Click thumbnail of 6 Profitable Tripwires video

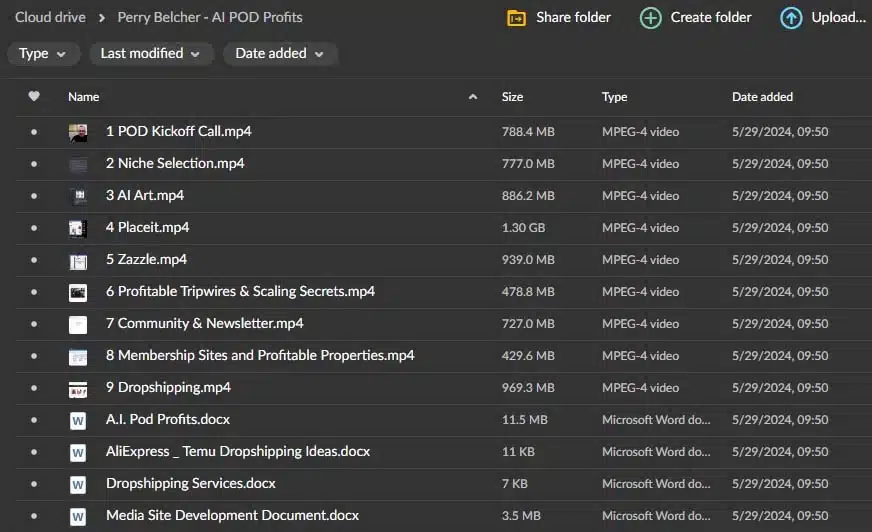(x=78, y=292)
